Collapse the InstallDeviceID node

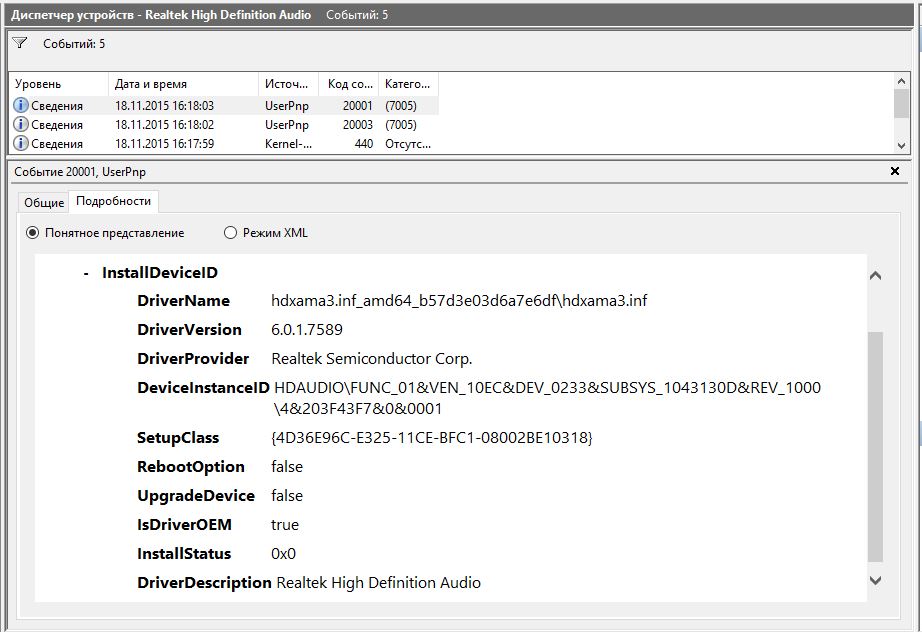pyautogui.click(x=86, y=273)
